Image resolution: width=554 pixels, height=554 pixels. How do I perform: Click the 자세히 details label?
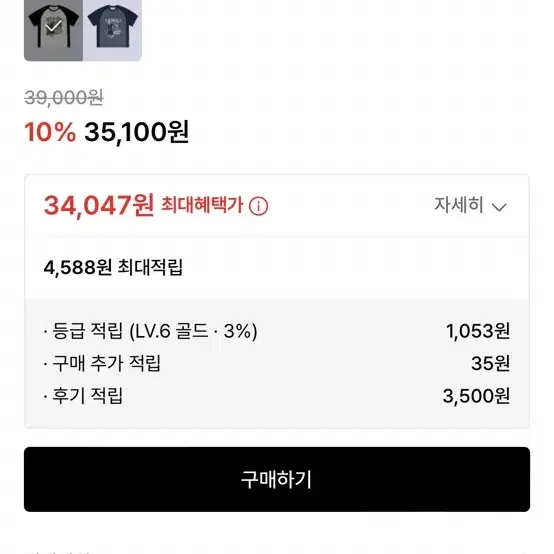coord(458,205)
